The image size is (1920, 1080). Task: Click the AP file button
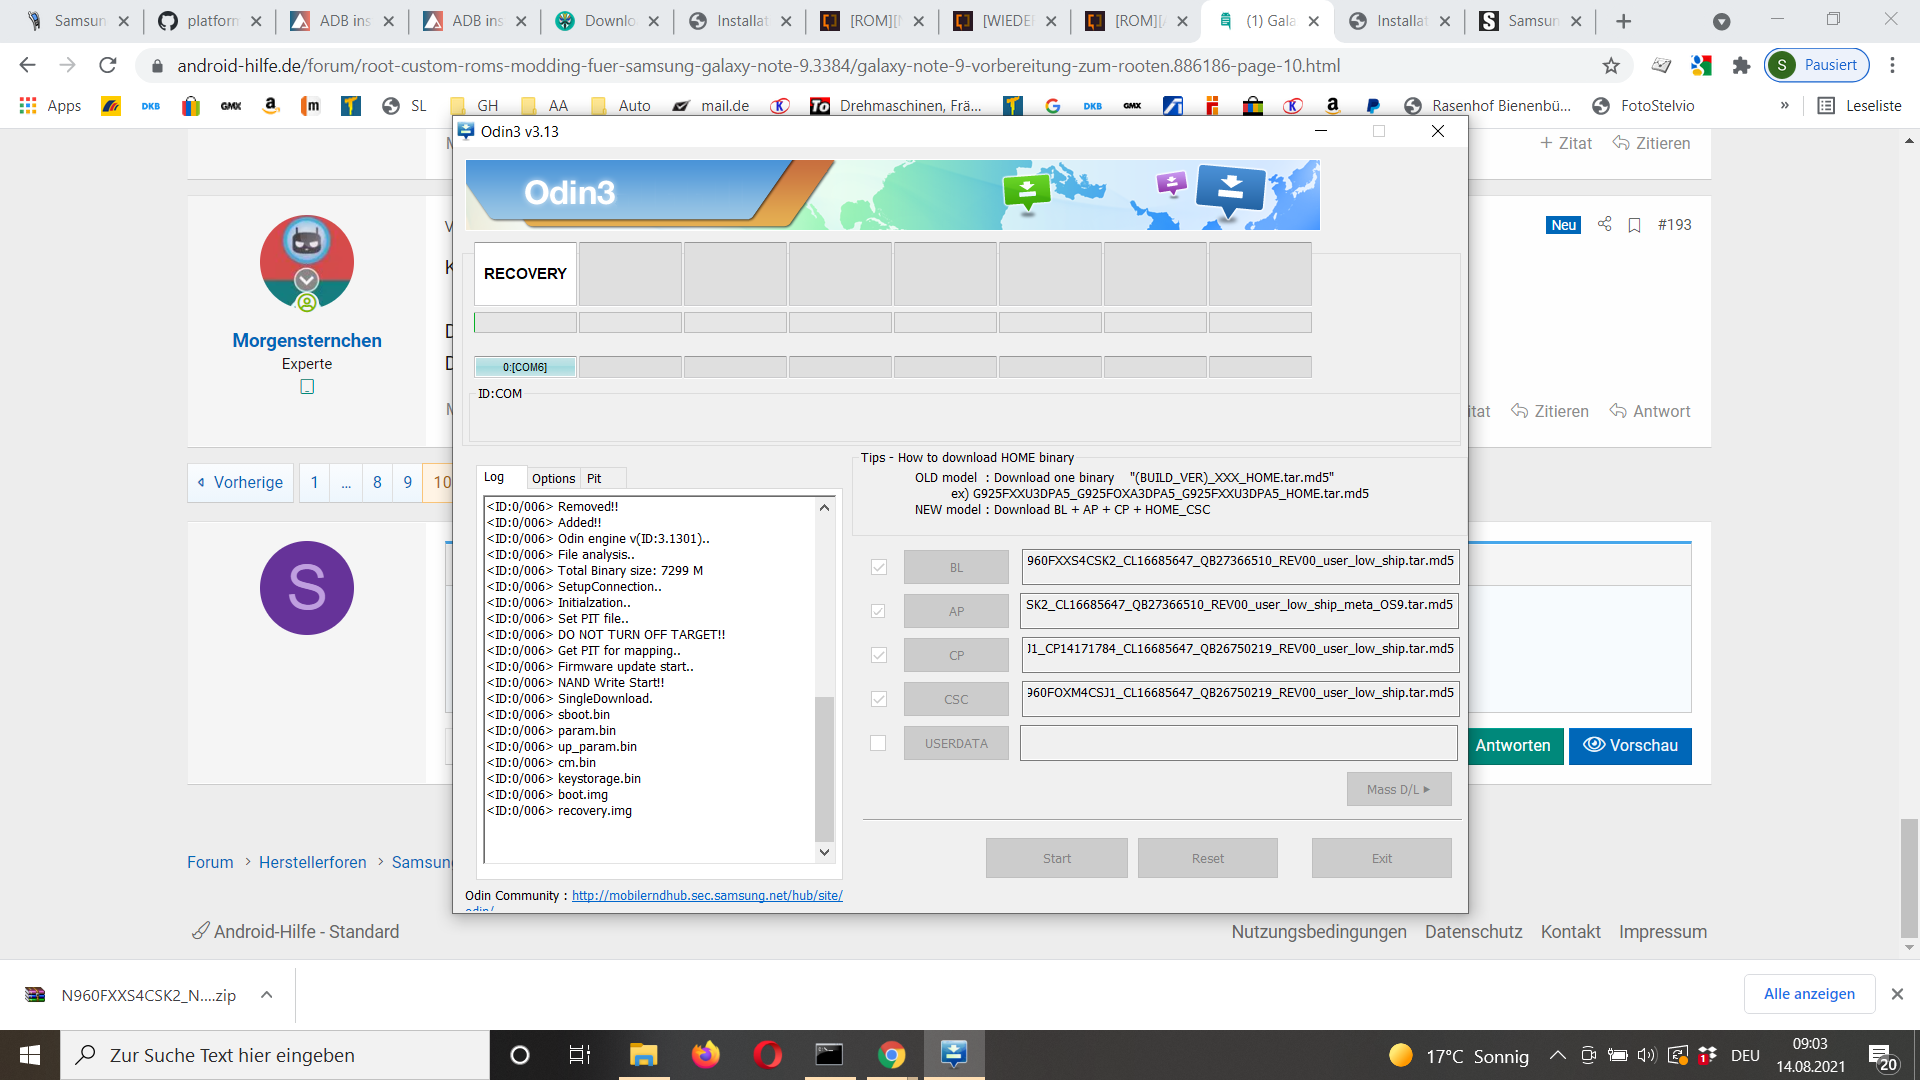tap(956, 611)
